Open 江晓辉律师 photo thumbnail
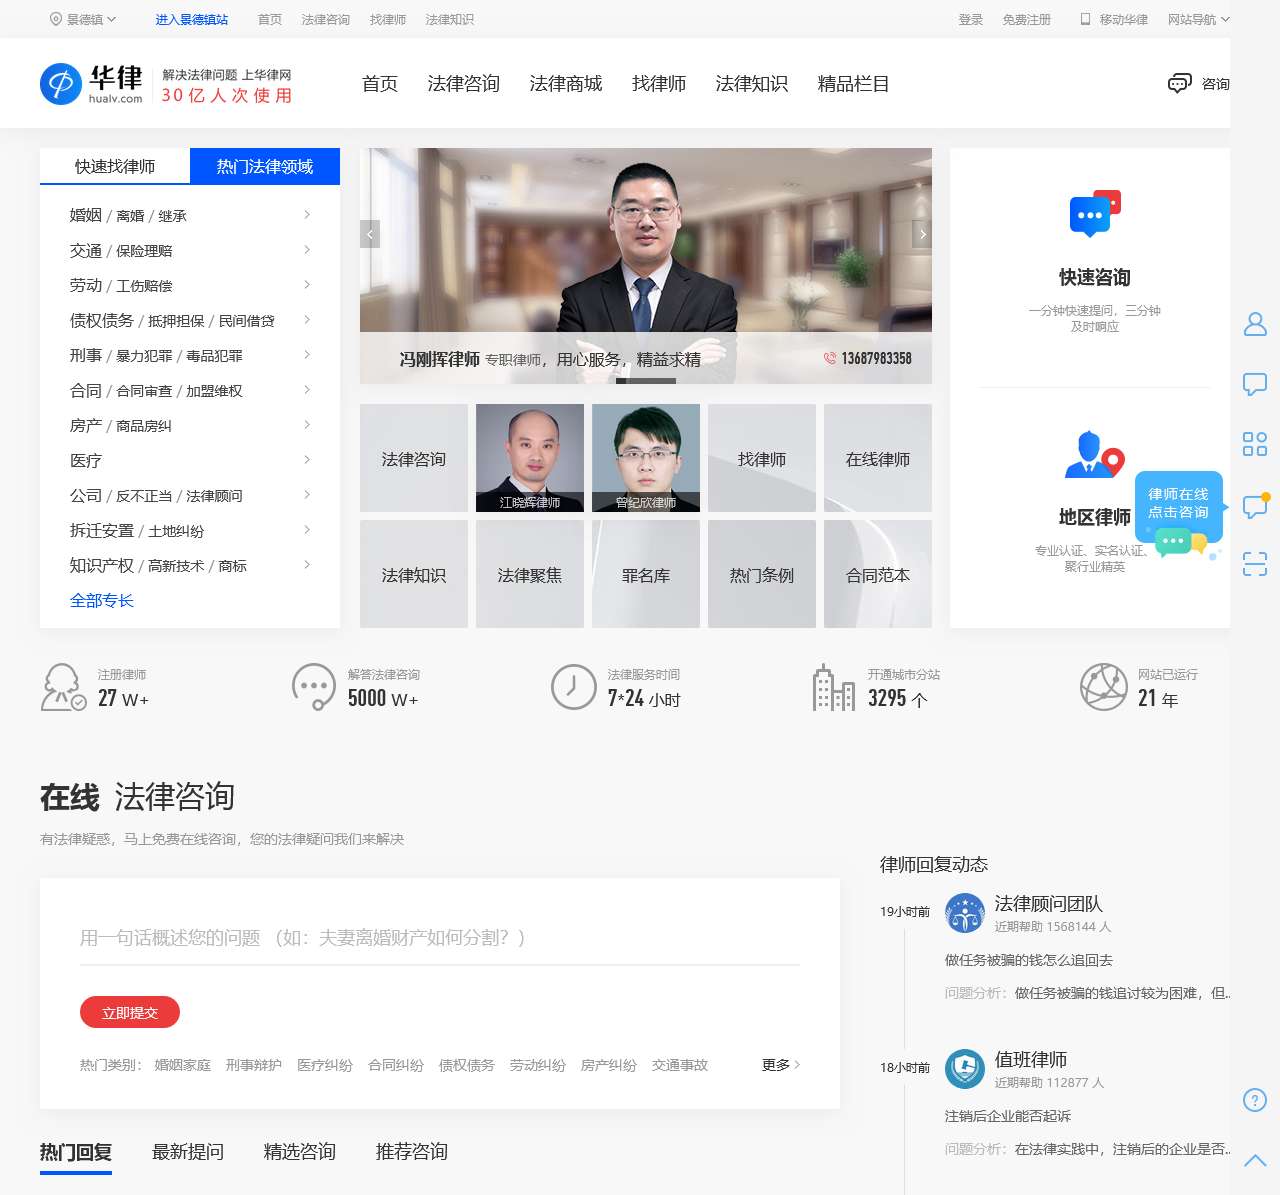Viewport: 1280px width, 1195px height. 530,458
